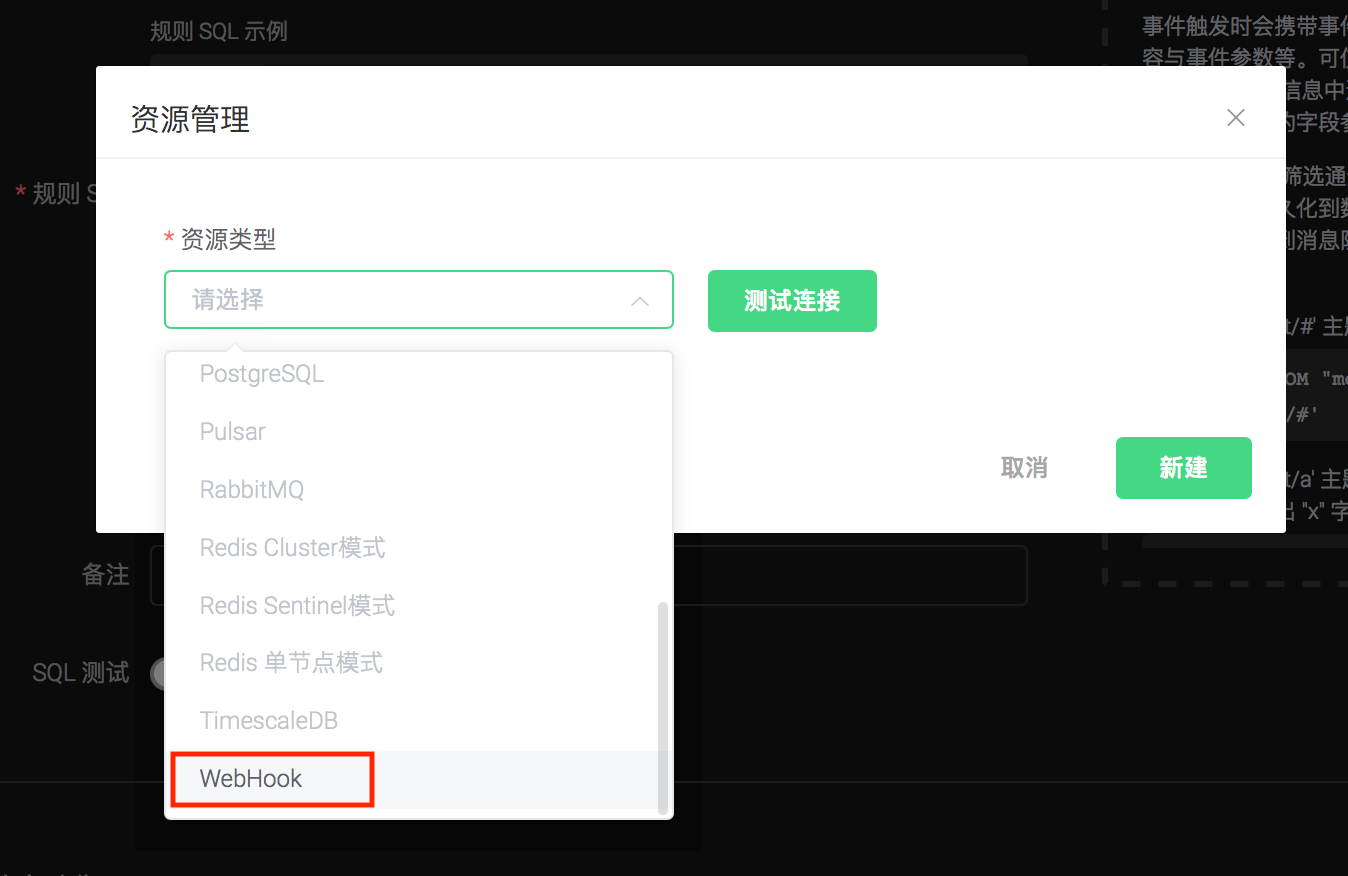Image resolution: width=1348 pixels, height=876 pixels.
Task: Collapse the 资源类型 dropdown via its chevron
Action: click(639, 299)
